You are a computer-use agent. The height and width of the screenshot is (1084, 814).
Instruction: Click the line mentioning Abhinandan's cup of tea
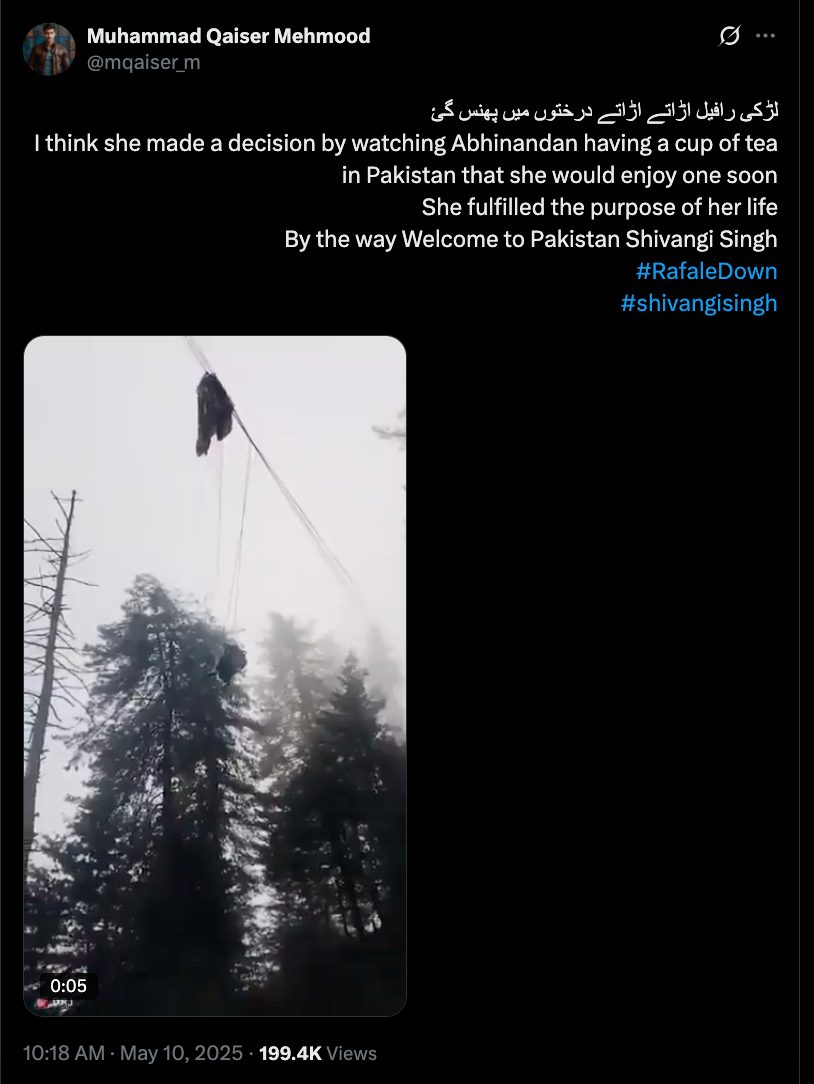point(406,143)
